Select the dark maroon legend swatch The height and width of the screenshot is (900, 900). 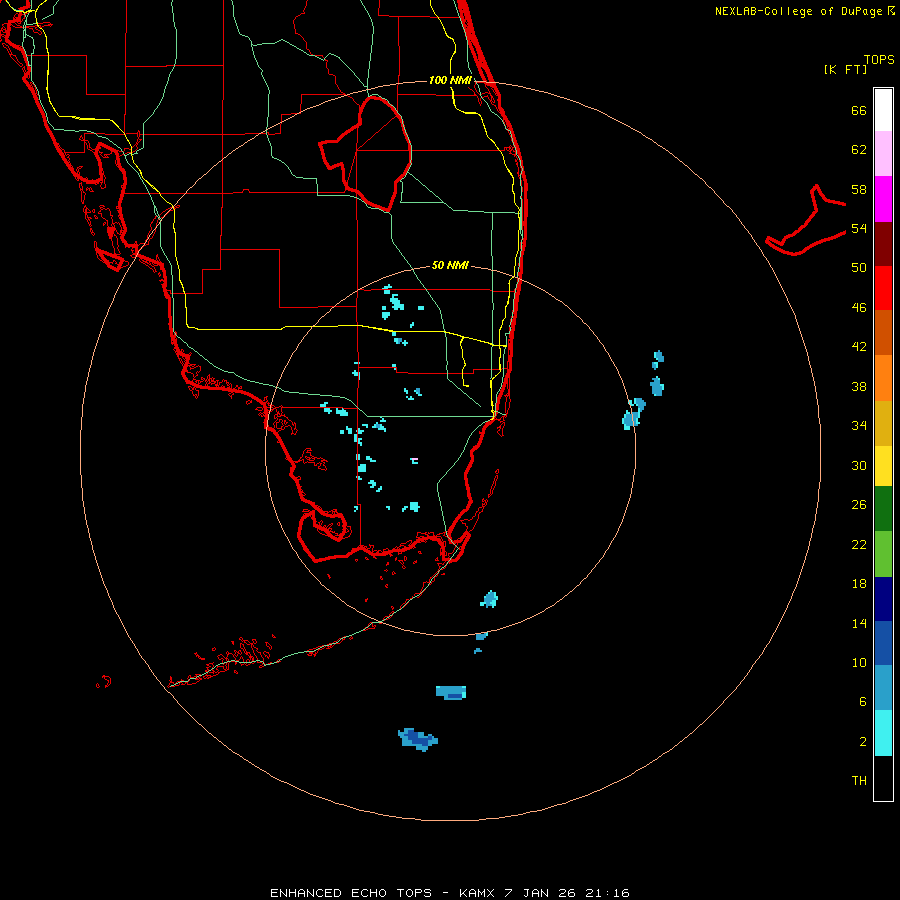[883, 243]
